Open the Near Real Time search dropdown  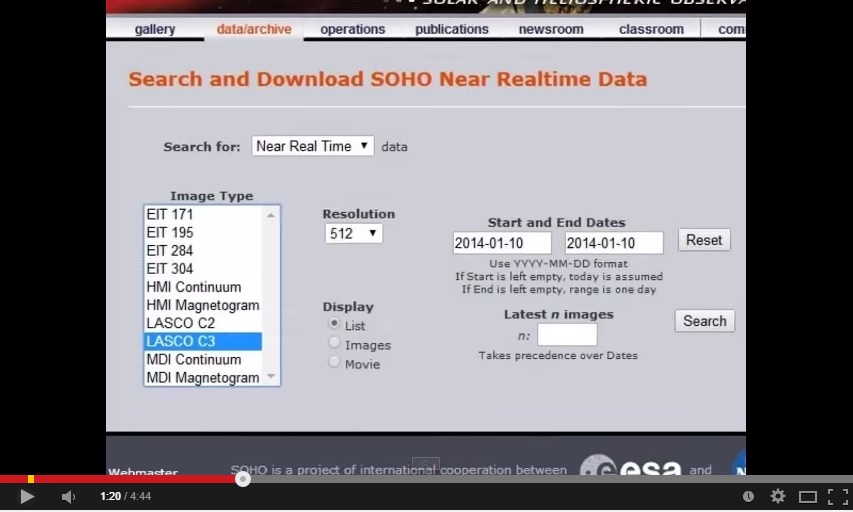pos(313,146)
